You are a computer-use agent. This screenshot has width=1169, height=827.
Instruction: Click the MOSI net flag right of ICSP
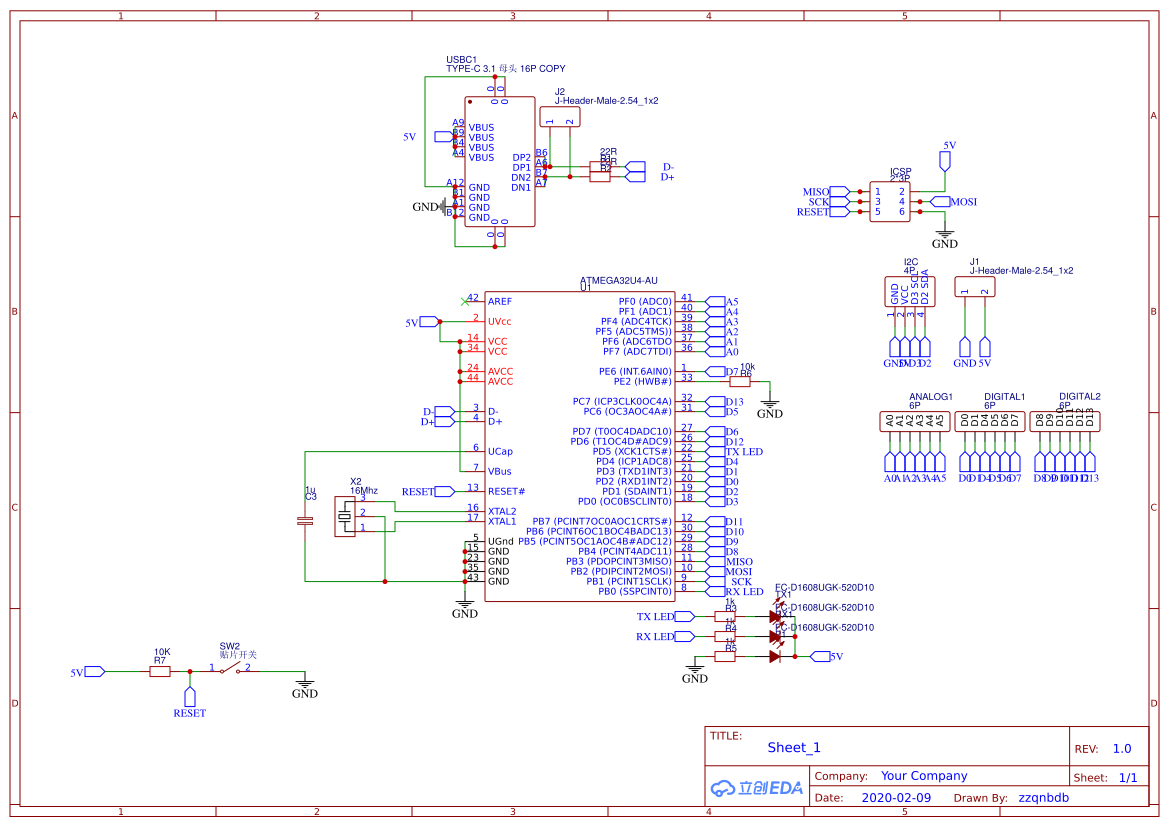(940, 201)
